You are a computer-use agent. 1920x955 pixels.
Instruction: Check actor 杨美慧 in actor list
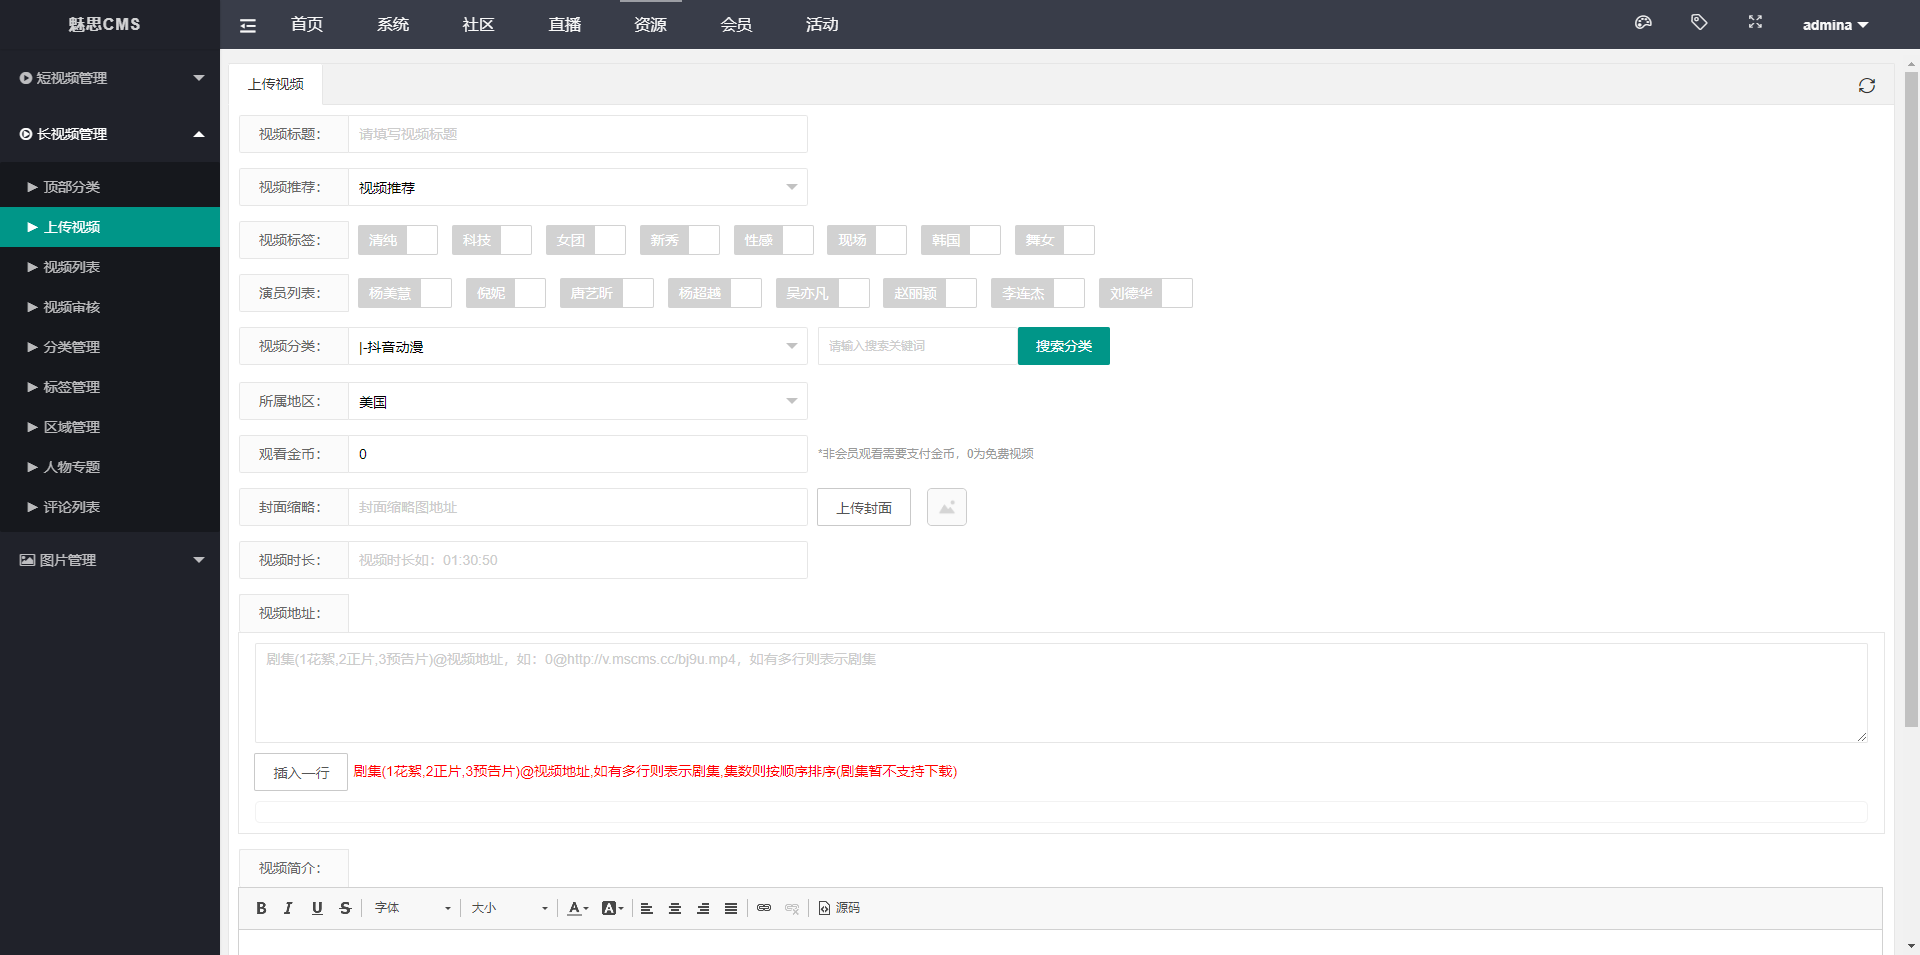coord(405,293)
